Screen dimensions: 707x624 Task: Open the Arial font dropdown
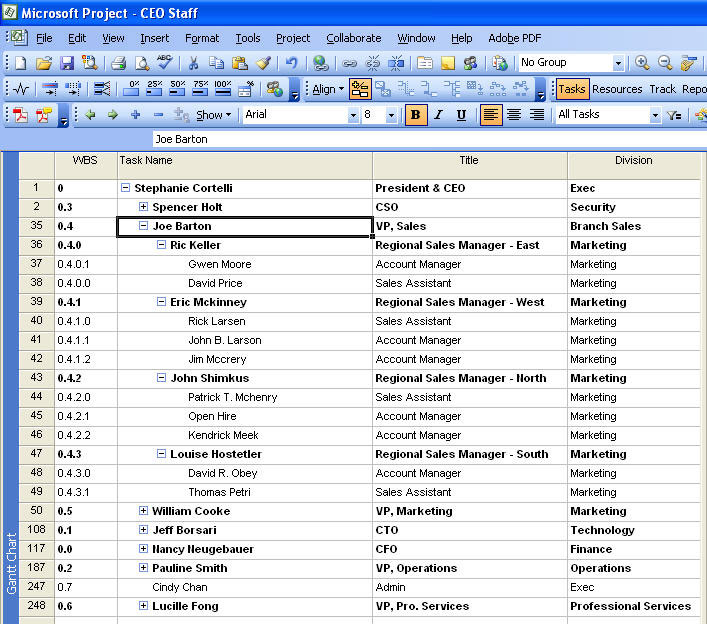(353, 115)
